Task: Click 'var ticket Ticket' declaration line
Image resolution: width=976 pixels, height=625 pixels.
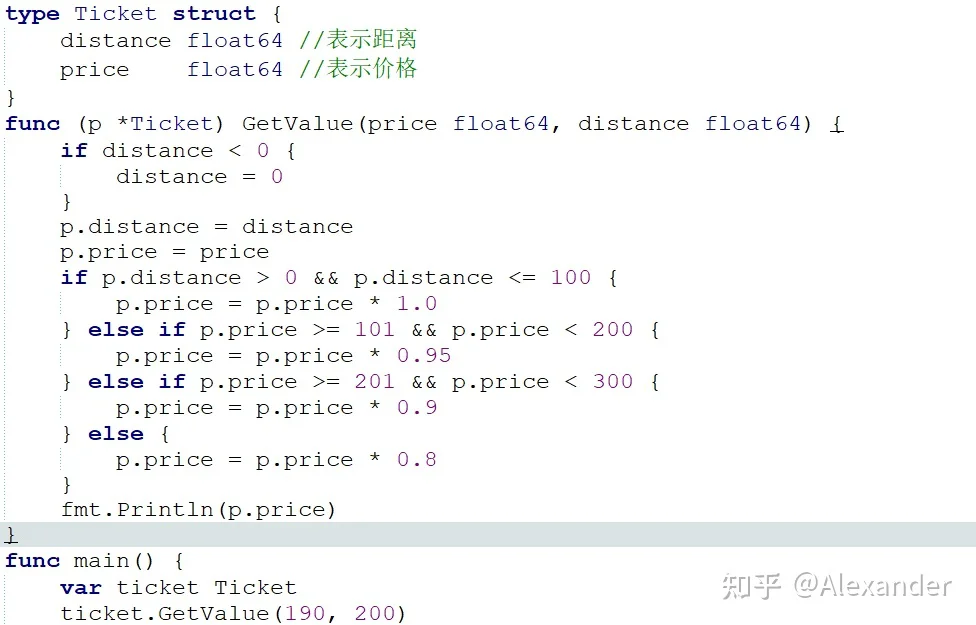Action: point(178,588)
